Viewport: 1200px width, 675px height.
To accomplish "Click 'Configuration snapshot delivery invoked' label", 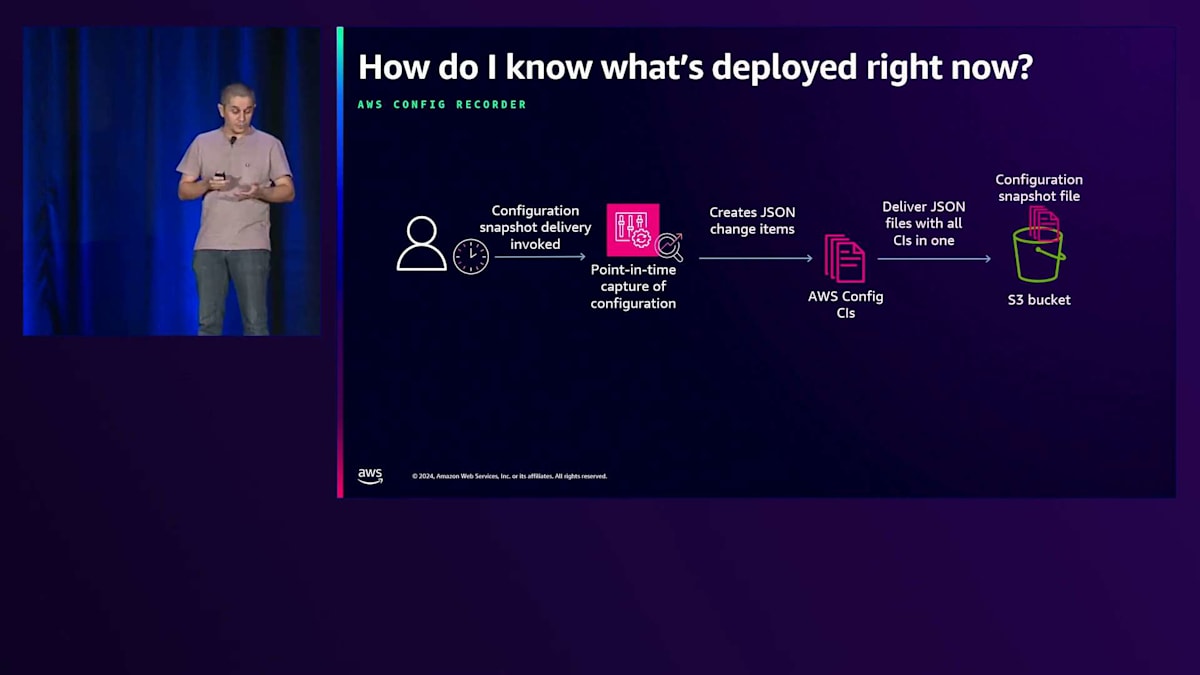I will click(535, 227).
